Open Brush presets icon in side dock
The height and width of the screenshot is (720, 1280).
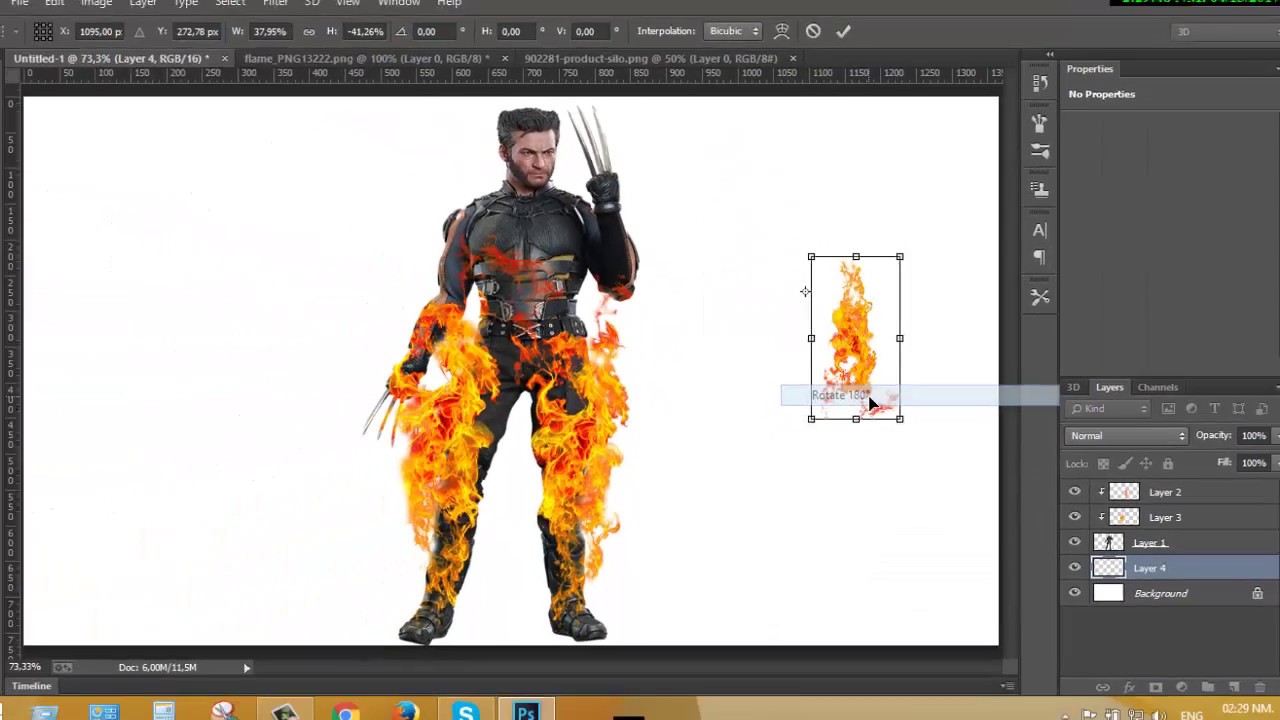click(x=1039, y=151)
